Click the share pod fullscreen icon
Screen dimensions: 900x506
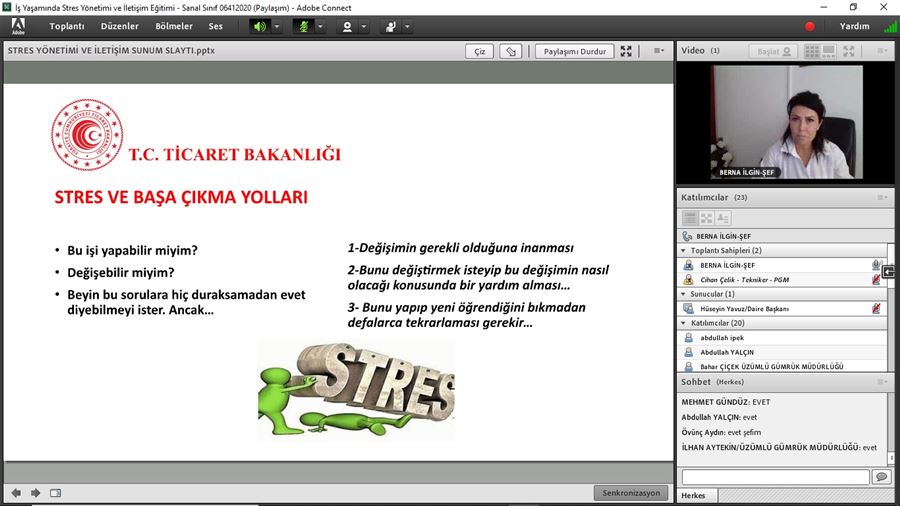pyautogui.click(x=626, y=51)
